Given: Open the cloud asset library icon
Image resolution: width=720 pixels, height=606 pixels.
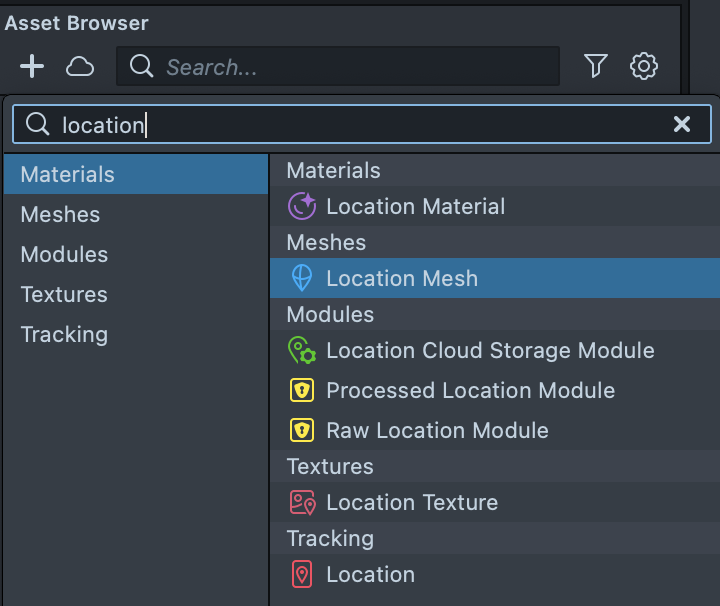Looking at the screenshot, I should 80,67.
